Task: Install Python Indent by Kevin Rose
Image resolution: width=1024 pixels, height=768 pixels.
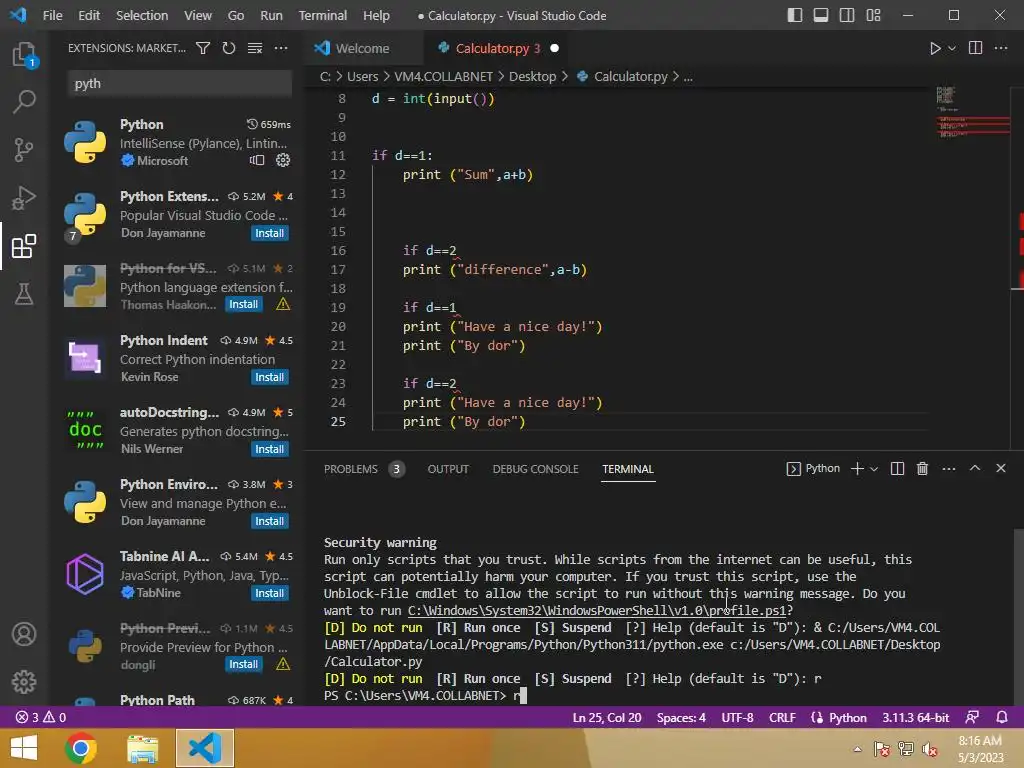Action: point(269,377)
